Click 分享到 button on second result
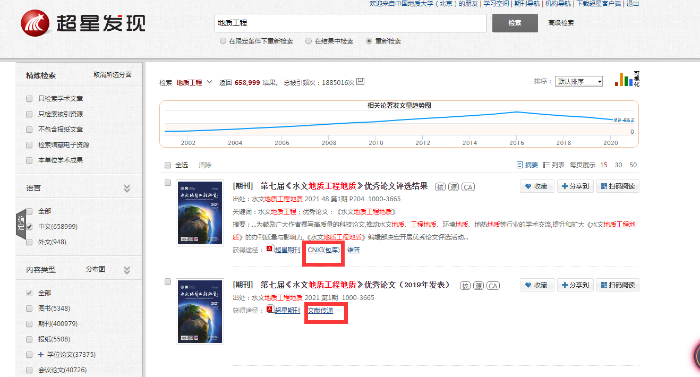Viewport: 700px width, 377px height. pyautogui.click(x=575, y=285)
